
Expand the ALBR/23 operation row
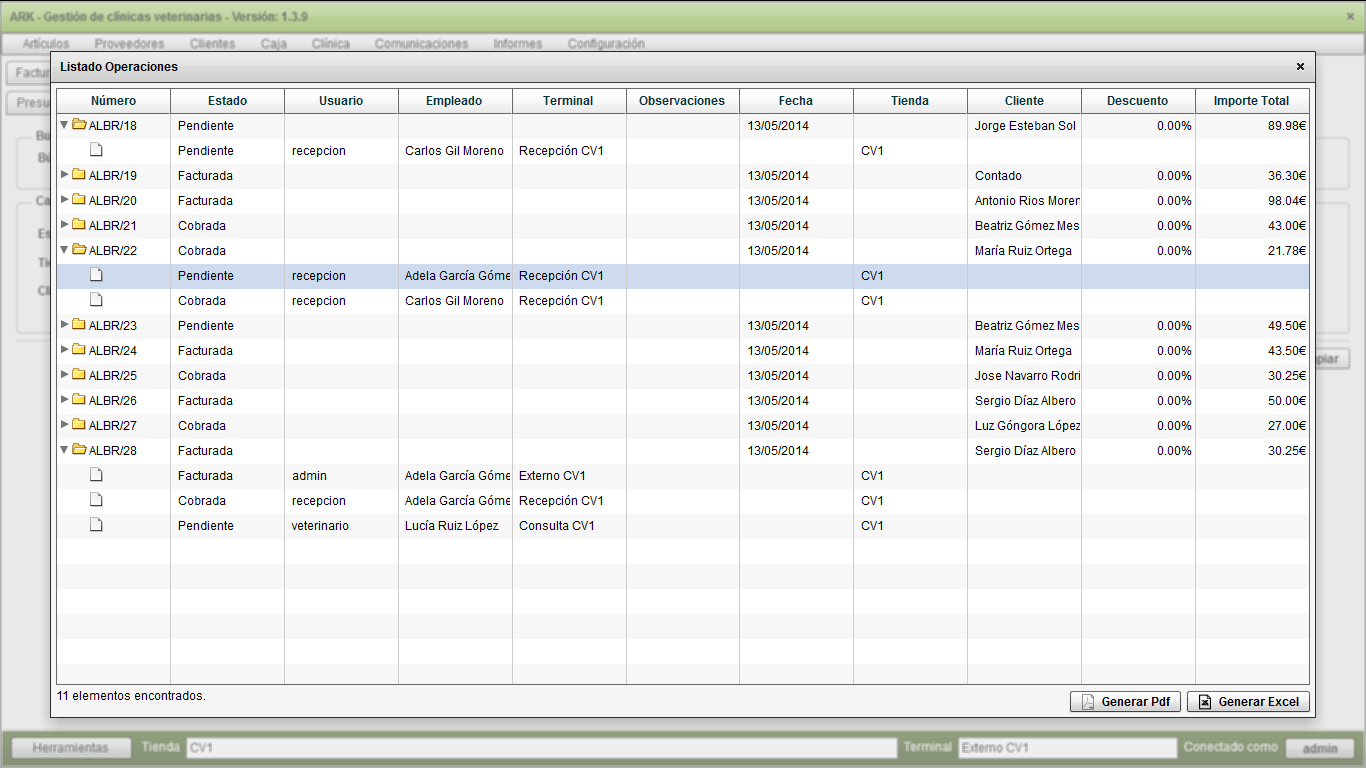pyautogui.click(x=65, y=325)
